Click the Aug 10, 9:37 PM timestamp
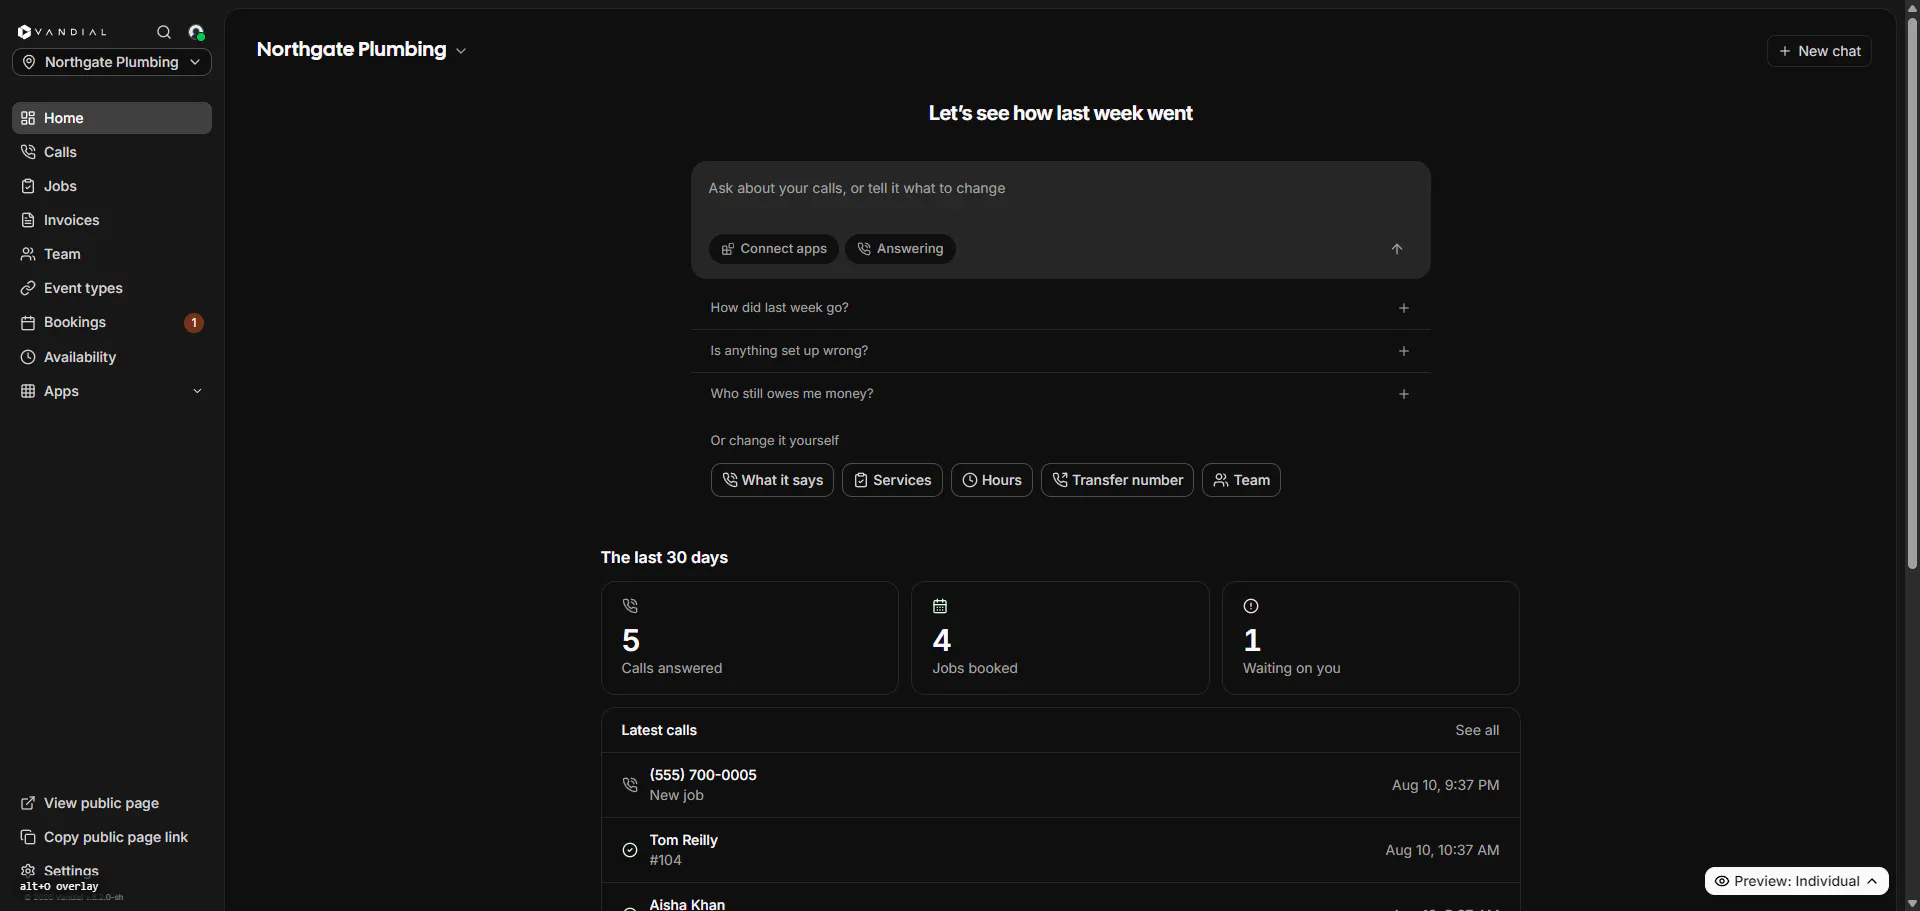Viewport: 1920px width, 911px height. [1445, 785]
